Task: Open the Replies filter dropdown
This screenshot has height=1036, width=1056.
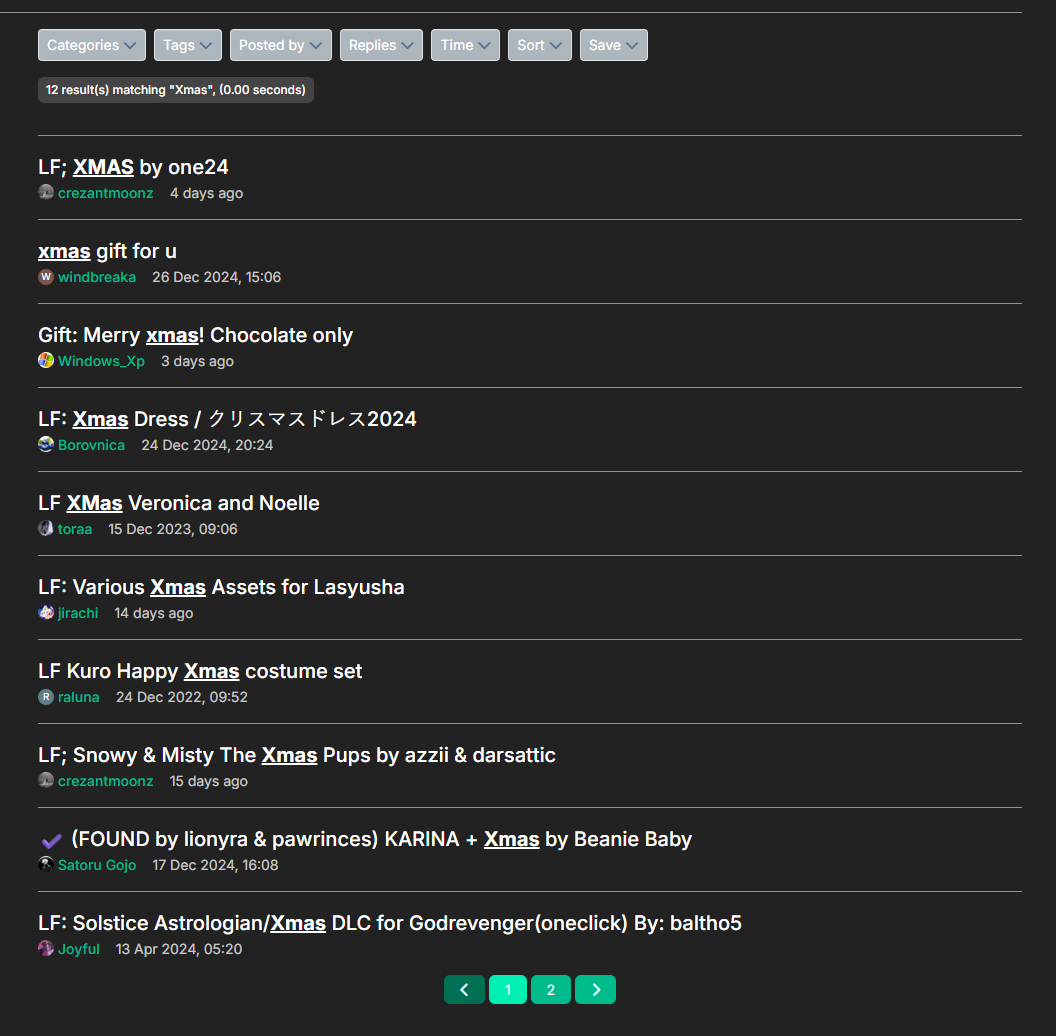Action: tap(381, 45)
